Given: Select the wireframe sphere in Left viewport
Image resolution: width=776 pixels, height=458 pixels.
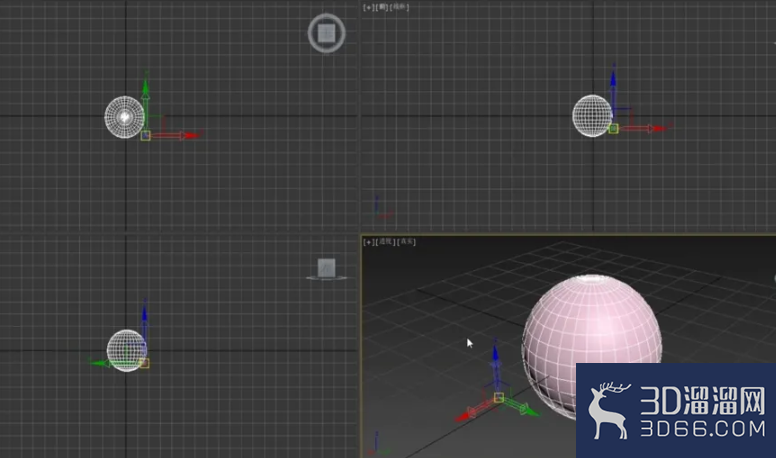Looking at the screenshot, I should [x=127, y=351].
